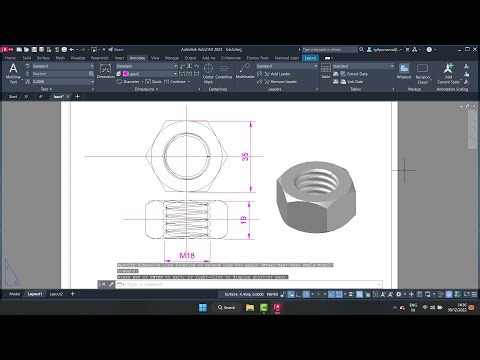Image resolution: width=480 pixels, height=360 pixels.
Task: Click the Continue dimension tool
Action: point(175,81)
